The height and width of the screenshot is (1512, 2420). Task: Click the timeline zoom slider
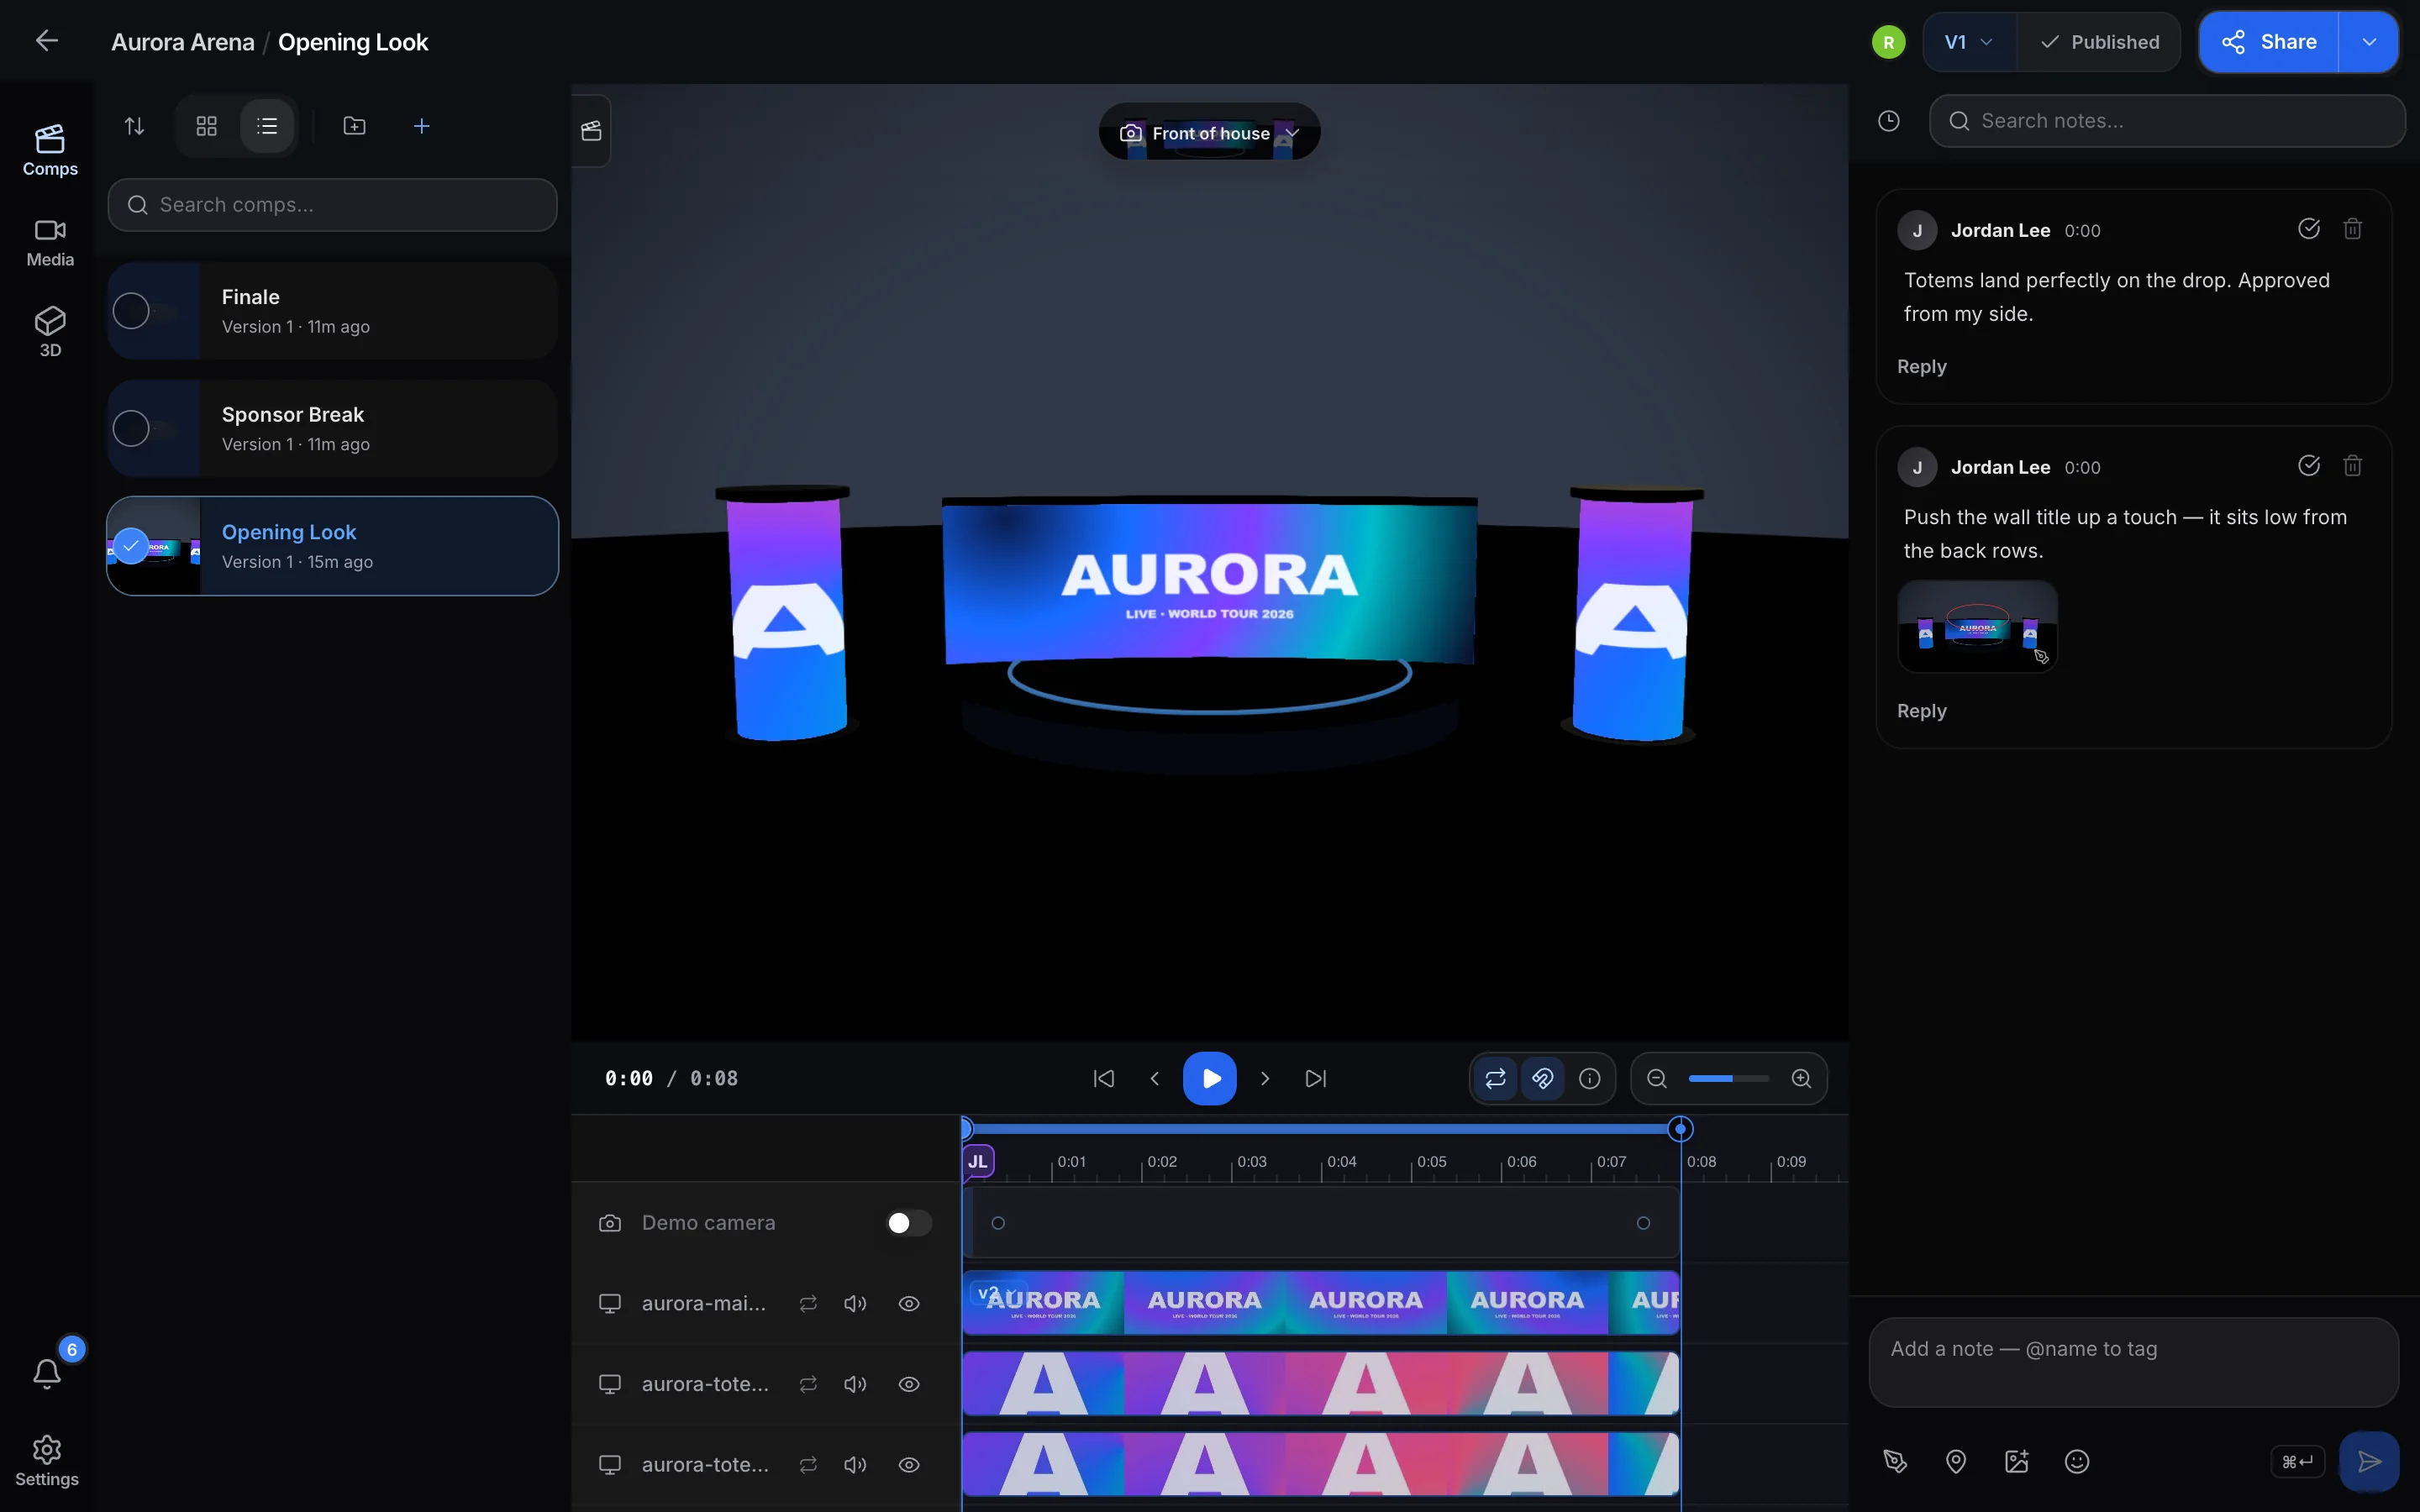(x=1728, y=1078)
